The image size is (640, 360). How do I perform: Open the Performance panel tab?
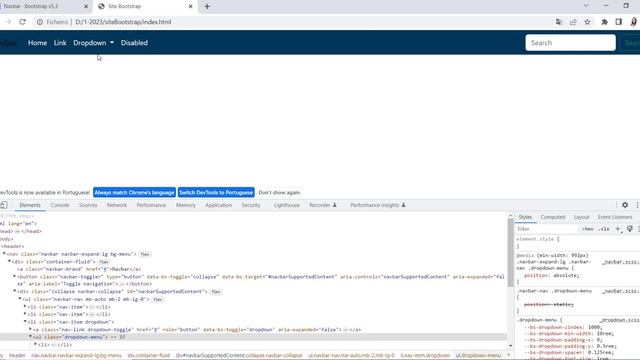[151, 205]
